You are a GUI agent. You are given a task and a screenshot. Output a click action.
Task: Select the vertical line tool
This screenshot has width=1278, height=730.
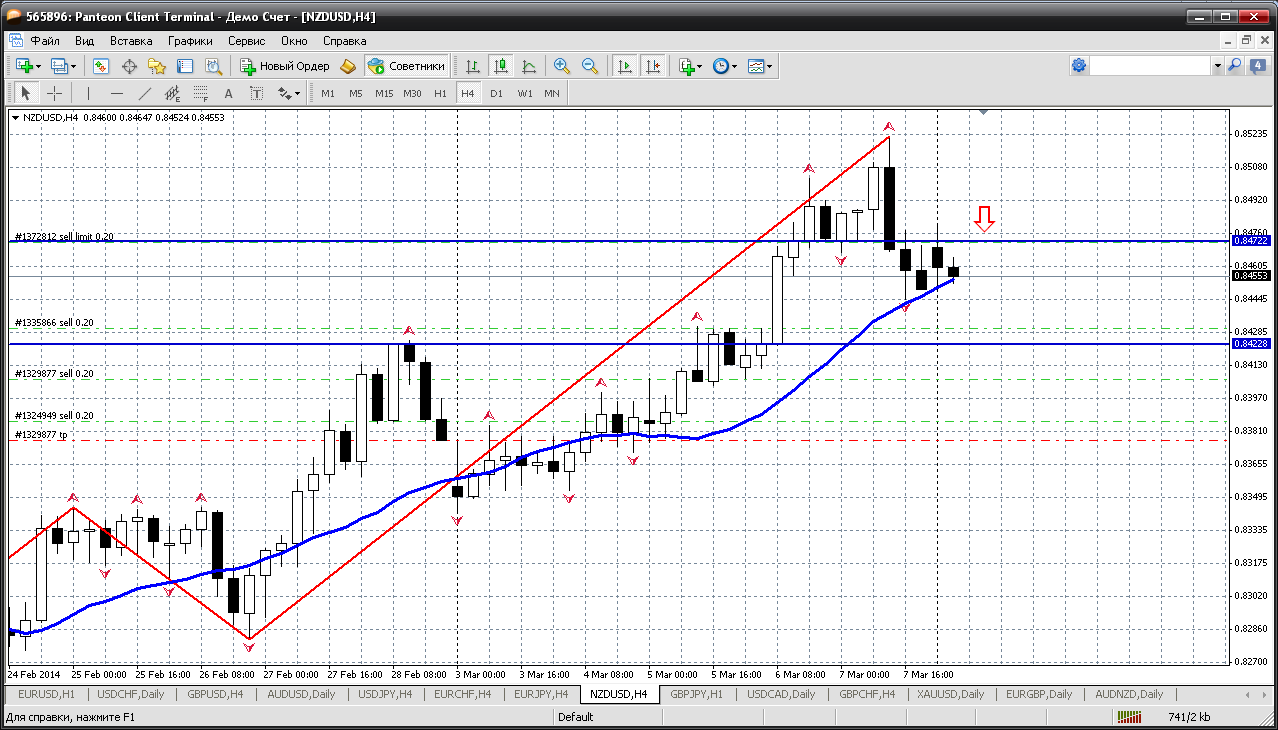point(88,93)
